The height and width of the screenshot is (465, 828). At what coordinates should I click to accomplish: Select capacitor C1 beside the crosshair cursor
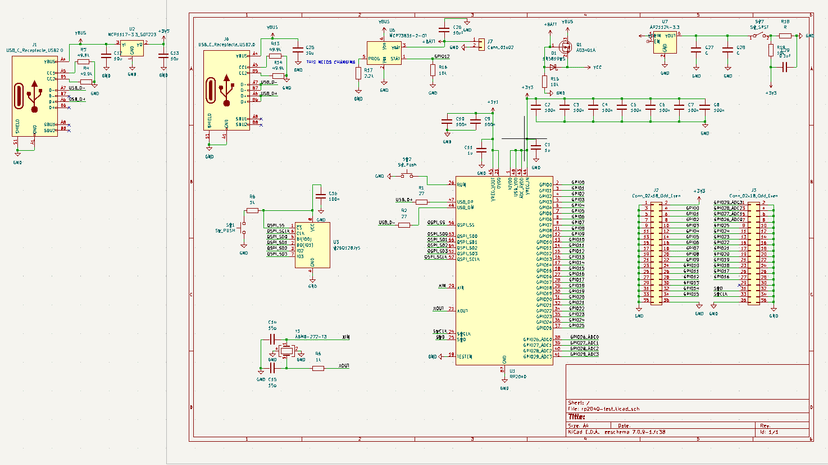pyautogui.click(x=536, y=147)
